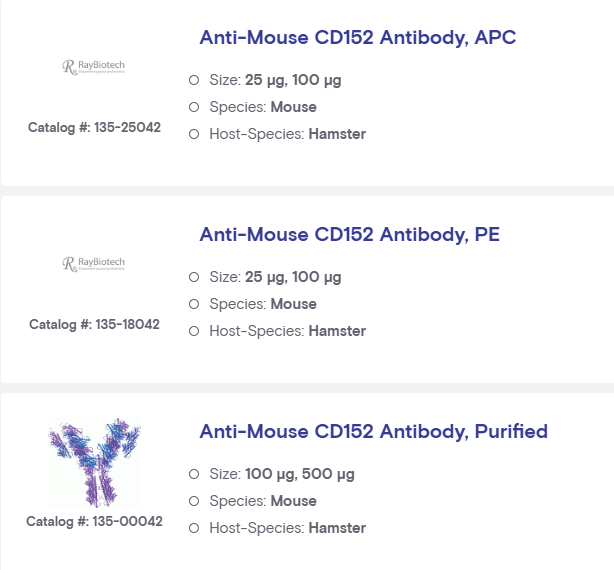This screenshot has width=614, height=570.
Task: Click Catalog #: 135-18042 label
Action: click(94, 325)
